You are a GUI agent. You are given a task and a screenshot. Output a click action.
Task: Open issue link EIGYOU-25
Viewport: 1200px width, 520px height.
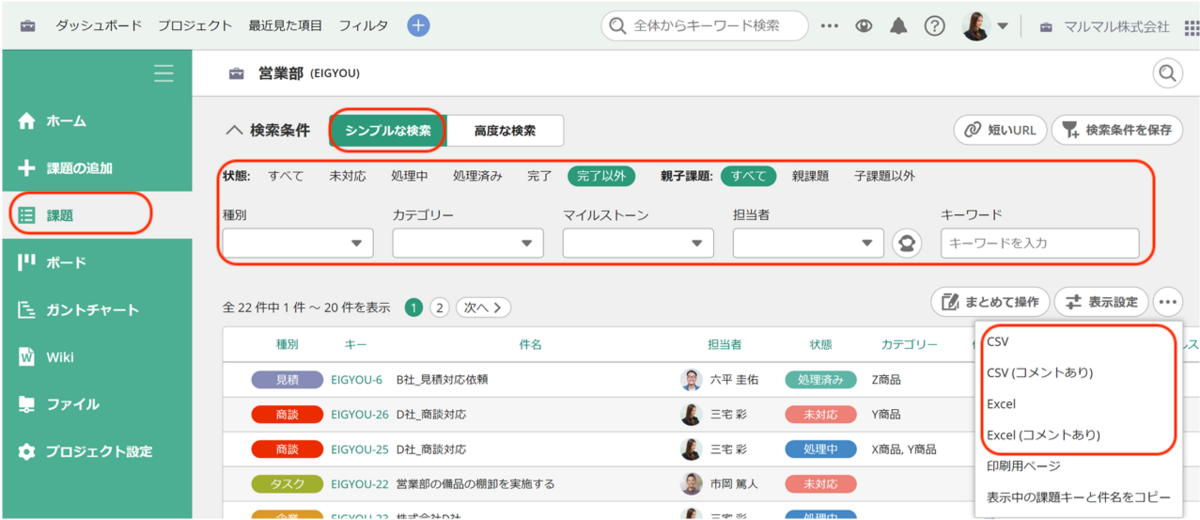coord(360,449)
